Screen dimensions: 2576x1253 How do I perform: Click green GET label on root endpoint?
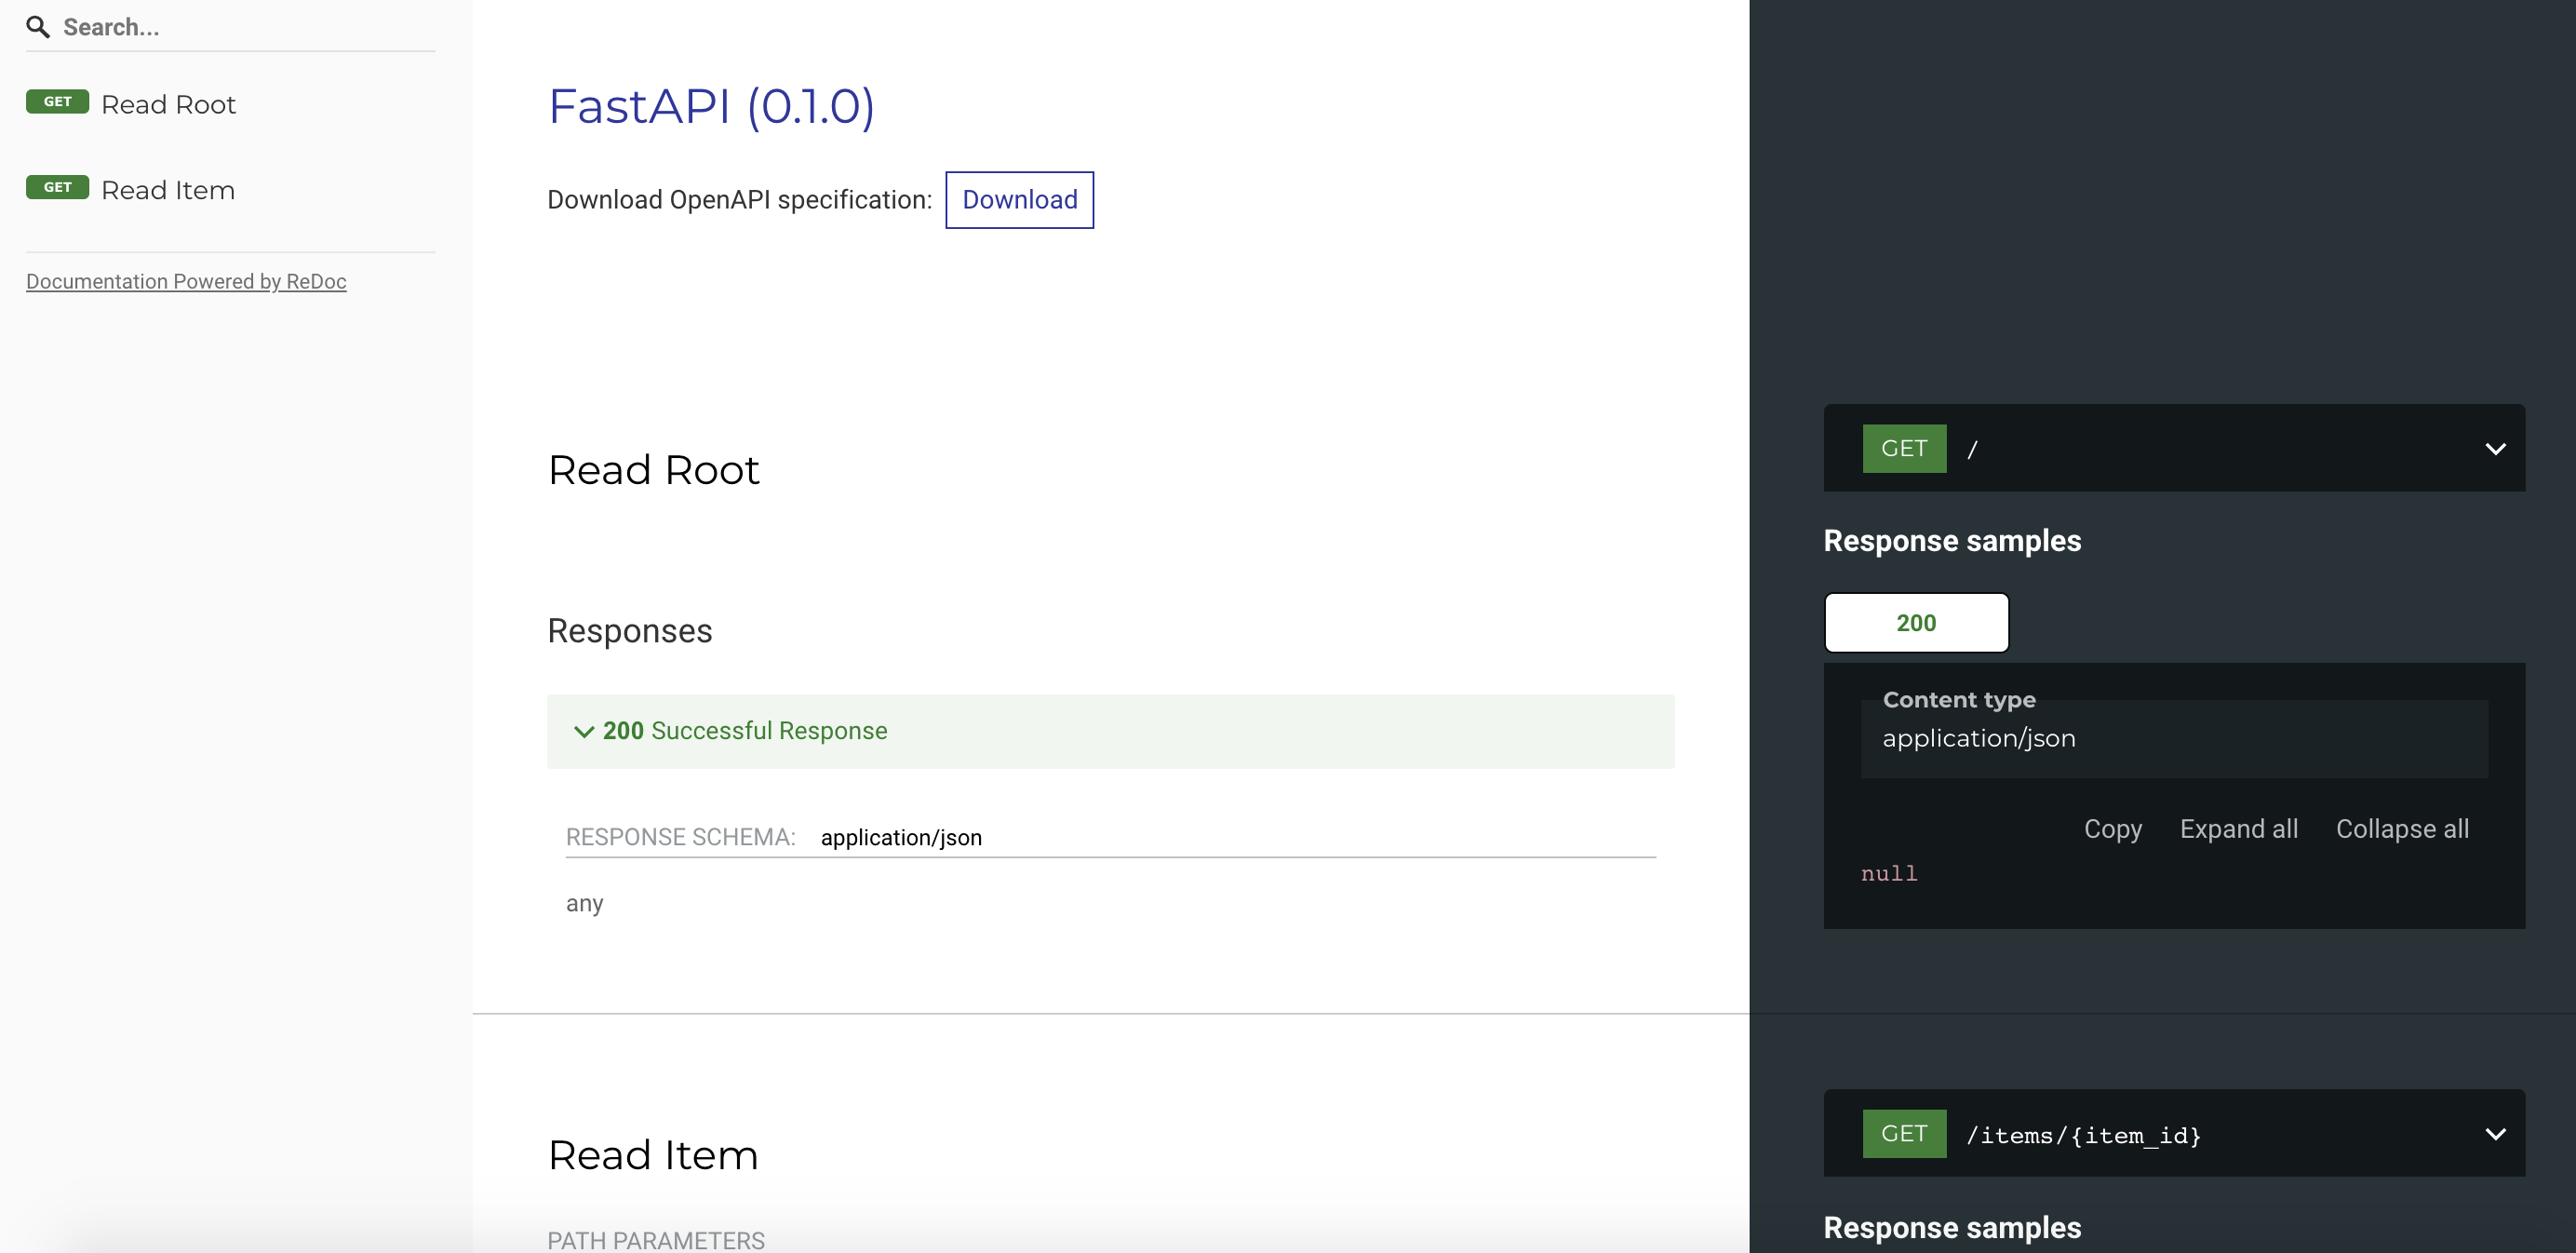(x=1903, y=448)
